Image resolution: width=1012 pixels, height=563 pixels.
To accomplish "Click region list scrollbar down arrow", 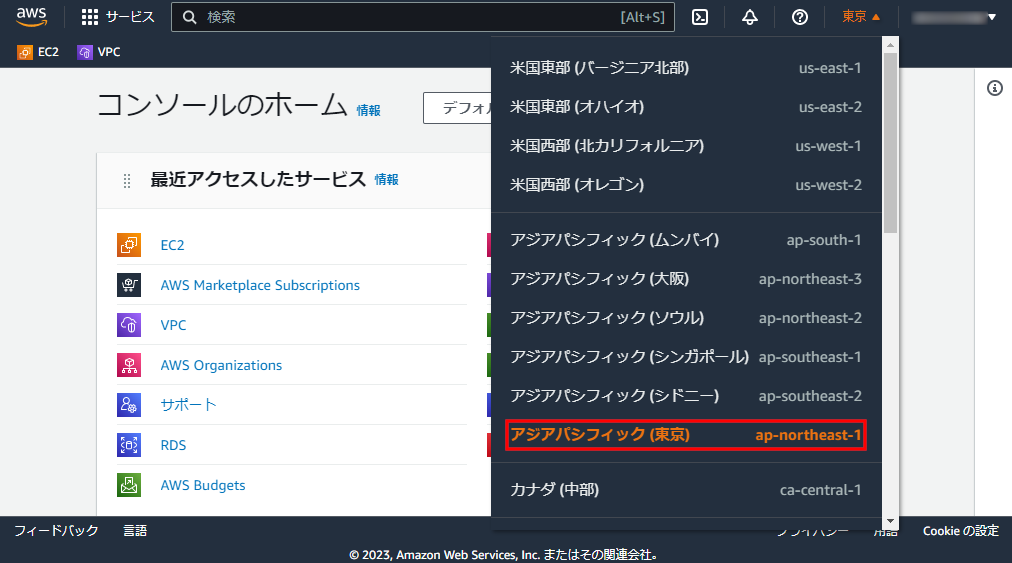I will [x=891, y=521].
